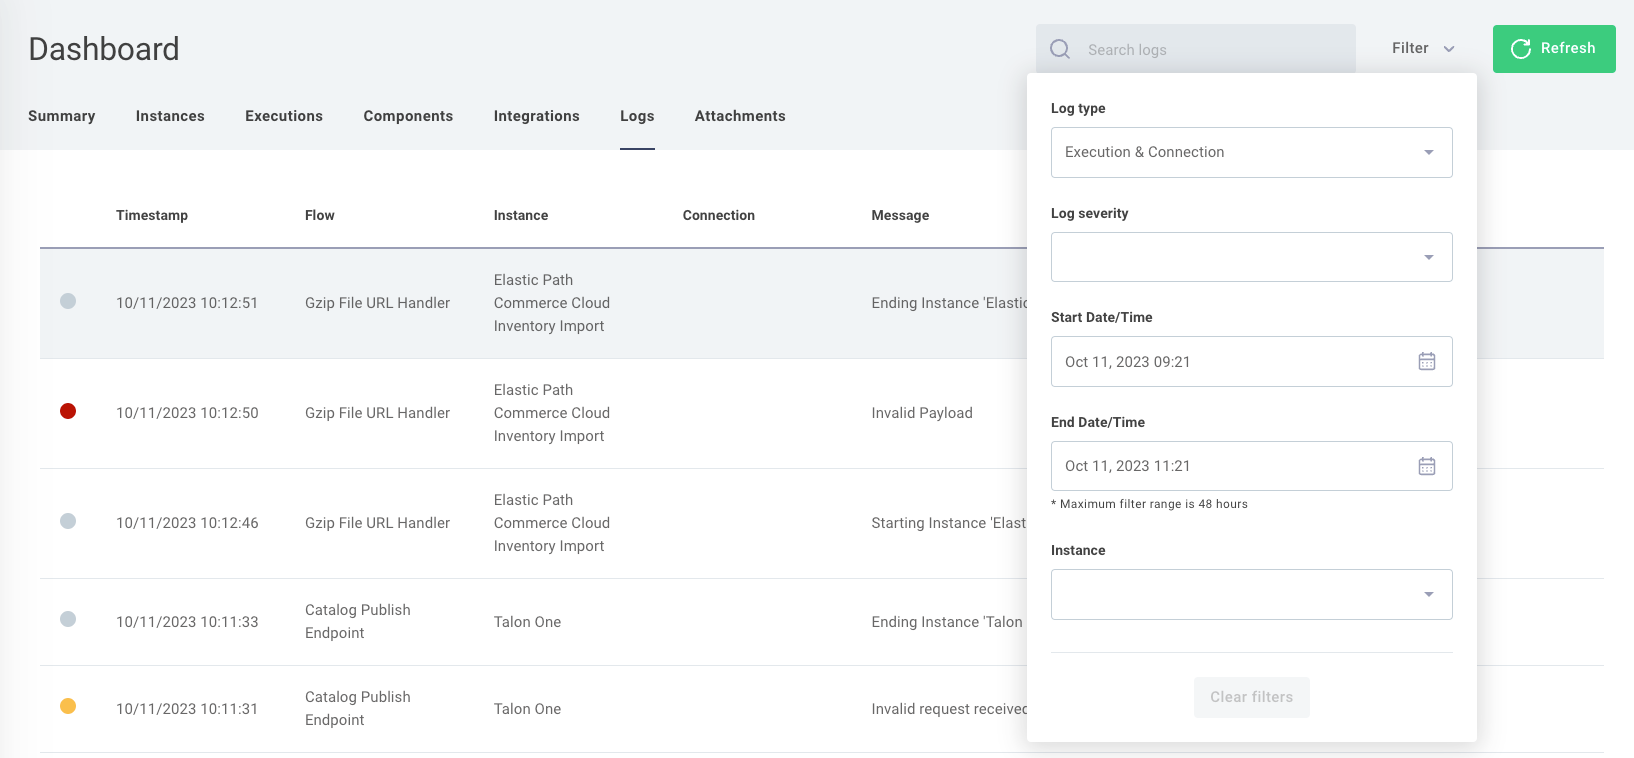Click the Clear filters button
The height and width of the screenshot is (758, 1634).
(1251, 697)
